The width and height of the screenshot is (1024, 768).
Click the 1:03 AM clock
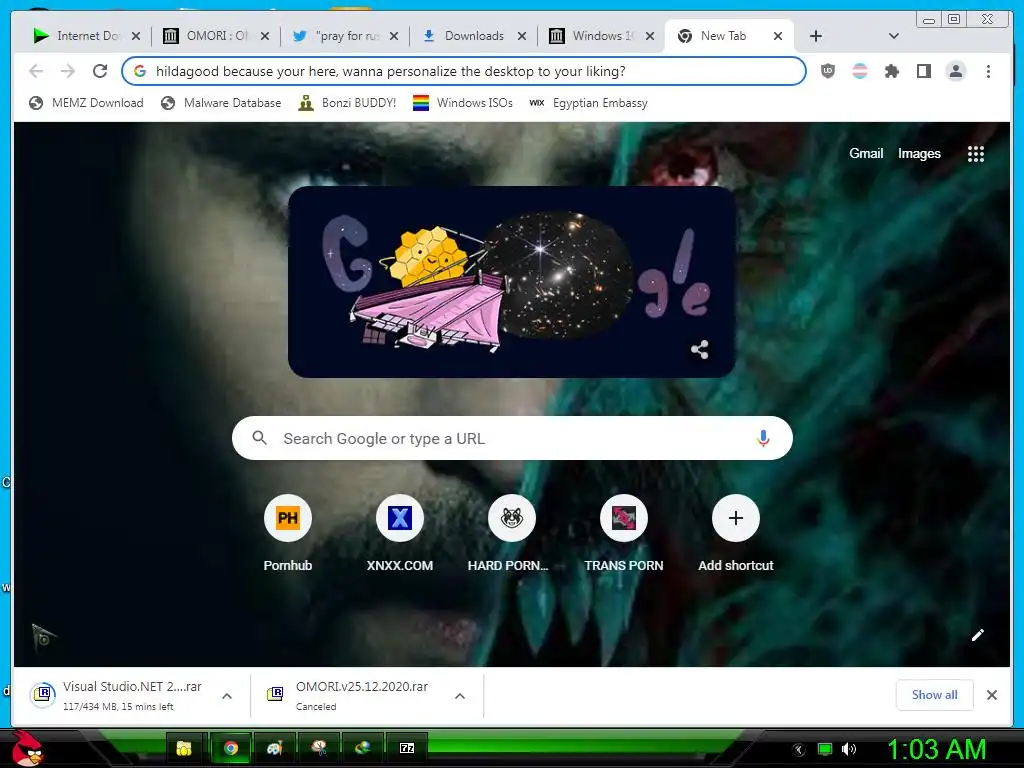coord(936,749)
